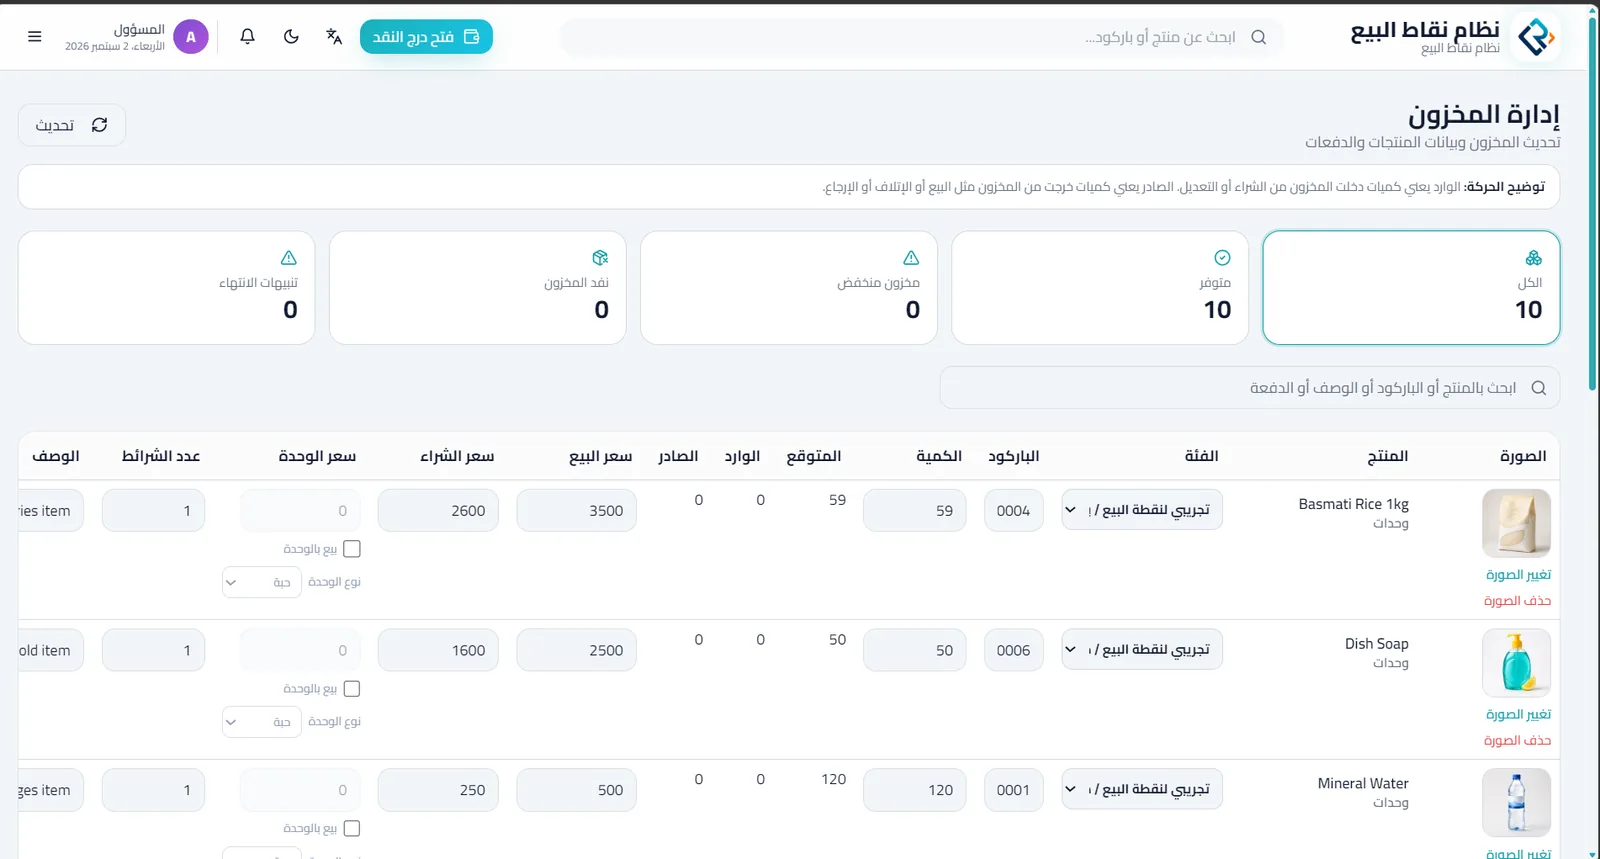The image size is (1600, 859).
Task: Click the notifications bell icon
Action: (x=247, y=37)
